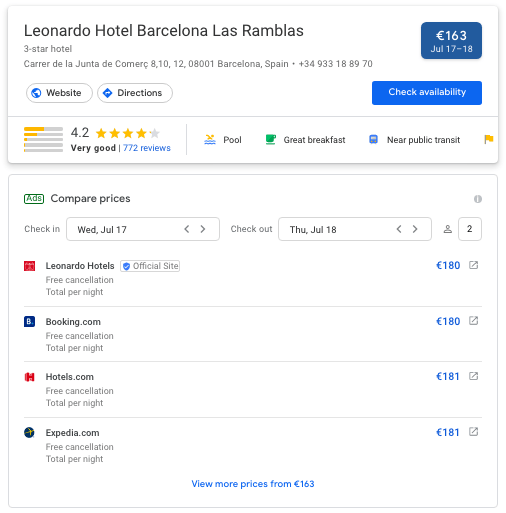The height and width of the screenshot is (513, 506).
Task: Open the hotel Website button
Action: [x=59, y=93]
